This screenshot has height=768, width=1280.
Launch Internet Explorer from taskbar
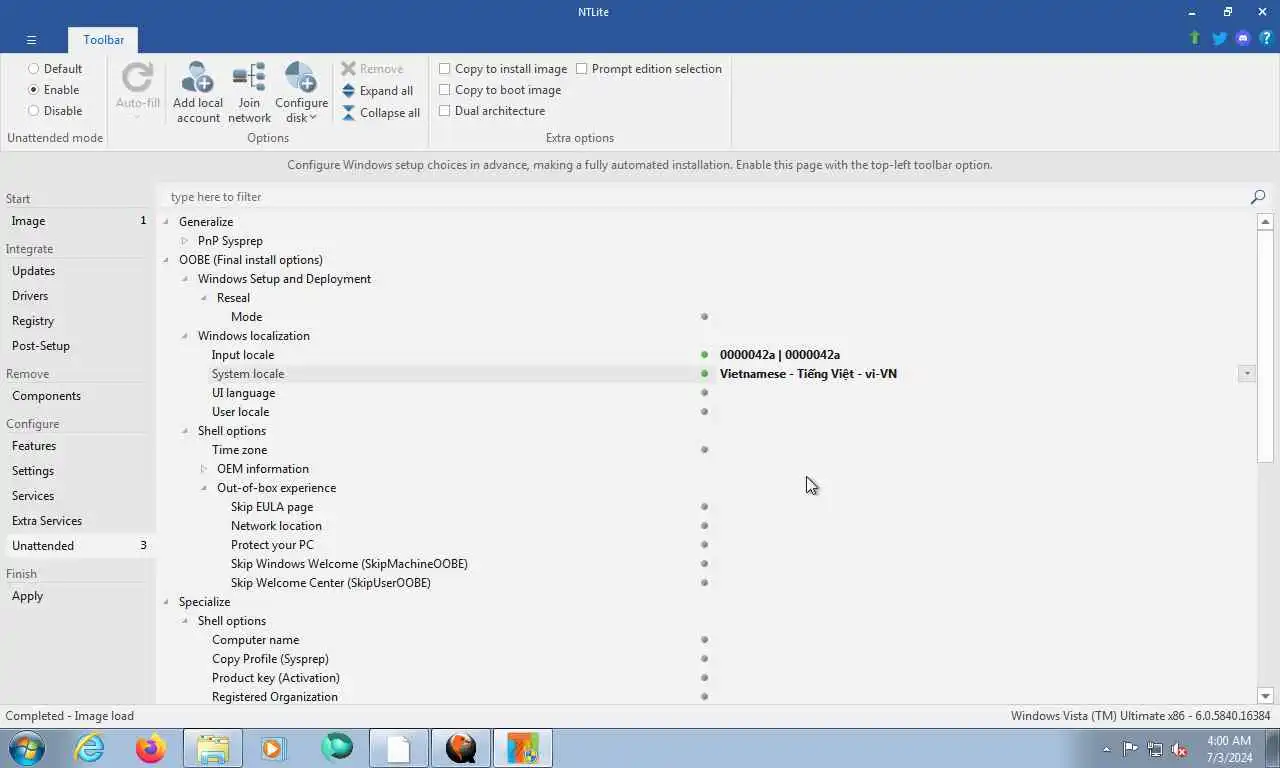pos(89,748)
